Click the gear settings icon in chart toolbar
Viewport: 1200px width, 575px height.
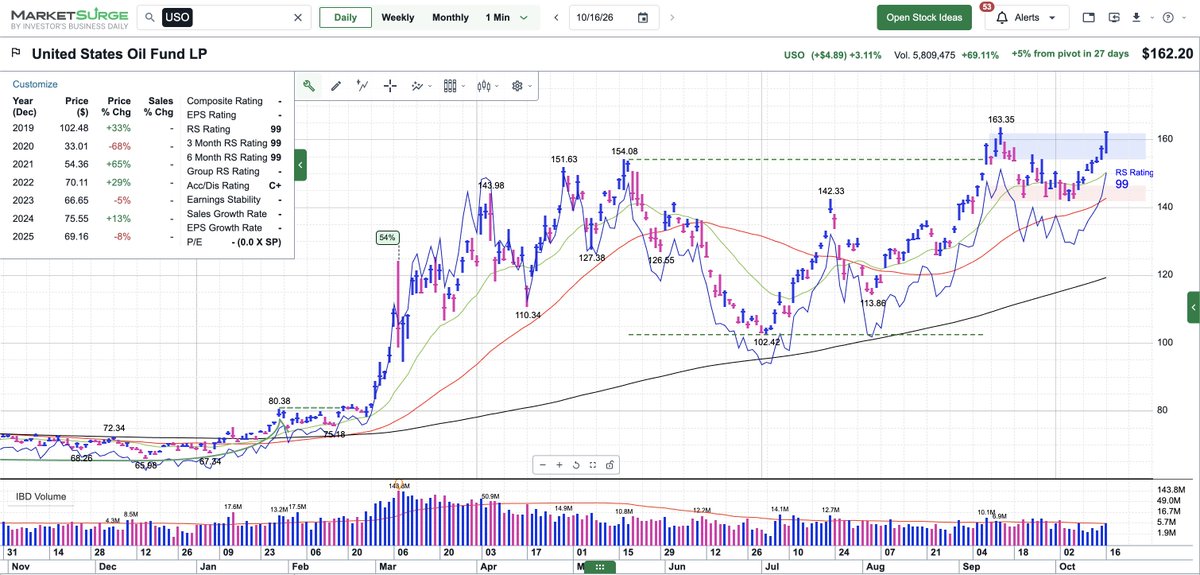[517, 86]
